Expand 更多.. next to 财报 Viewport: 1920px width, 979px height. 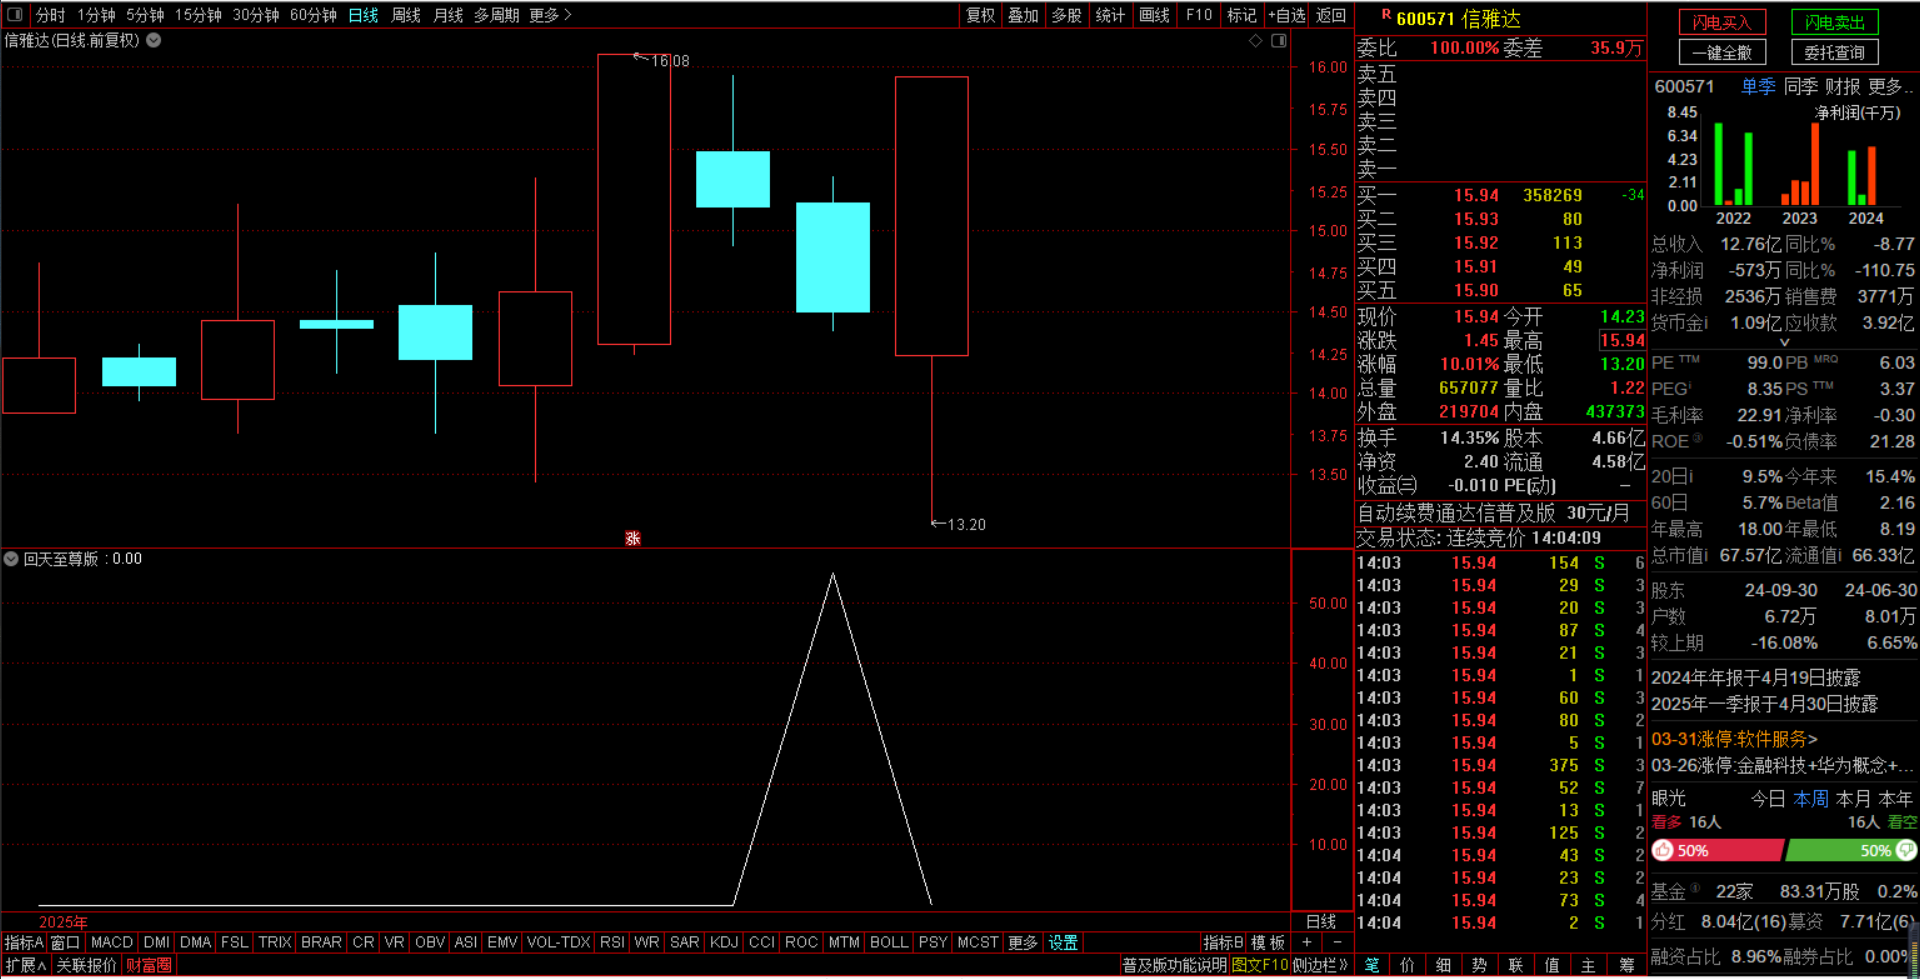click(1890, 87)
